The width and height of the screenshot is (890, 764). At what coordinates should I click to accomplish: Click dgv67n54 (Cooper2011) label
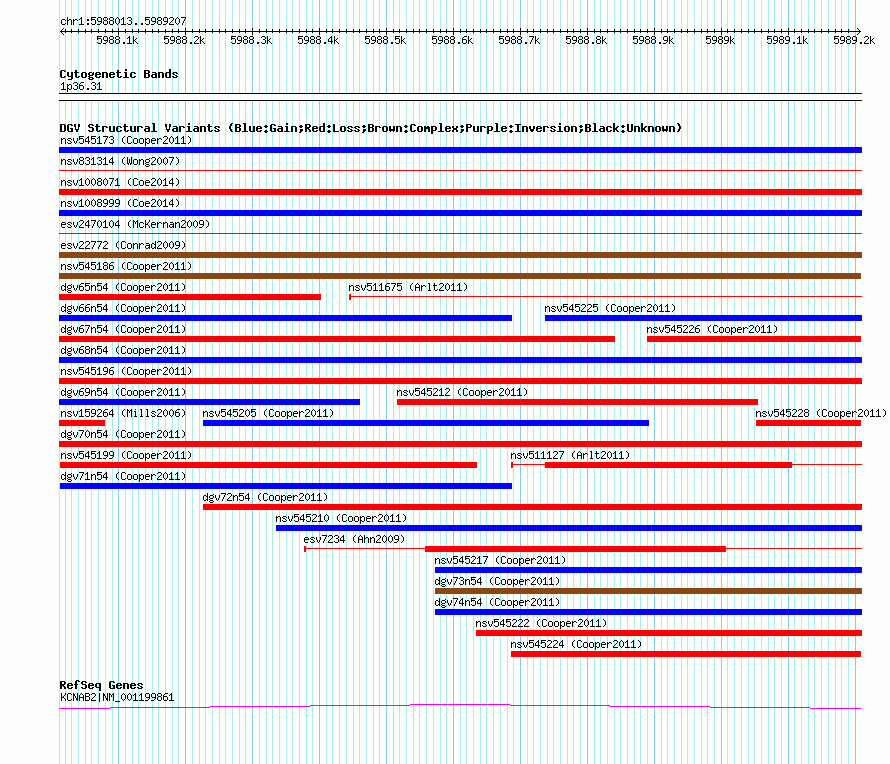click(x=123, y=329)
